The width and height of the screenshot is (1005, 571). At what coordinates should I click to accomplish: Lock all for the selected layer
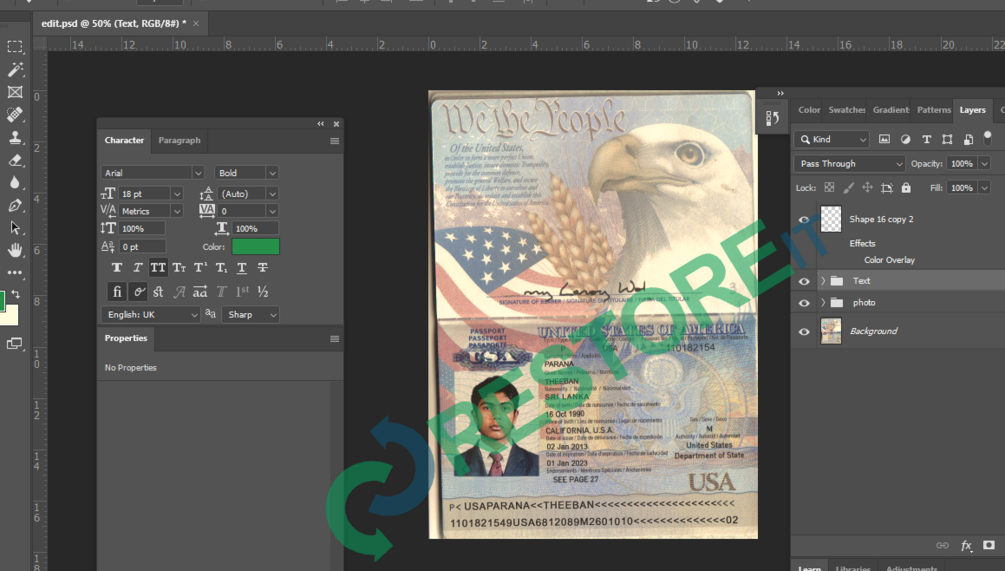click(x=906, y=188)
